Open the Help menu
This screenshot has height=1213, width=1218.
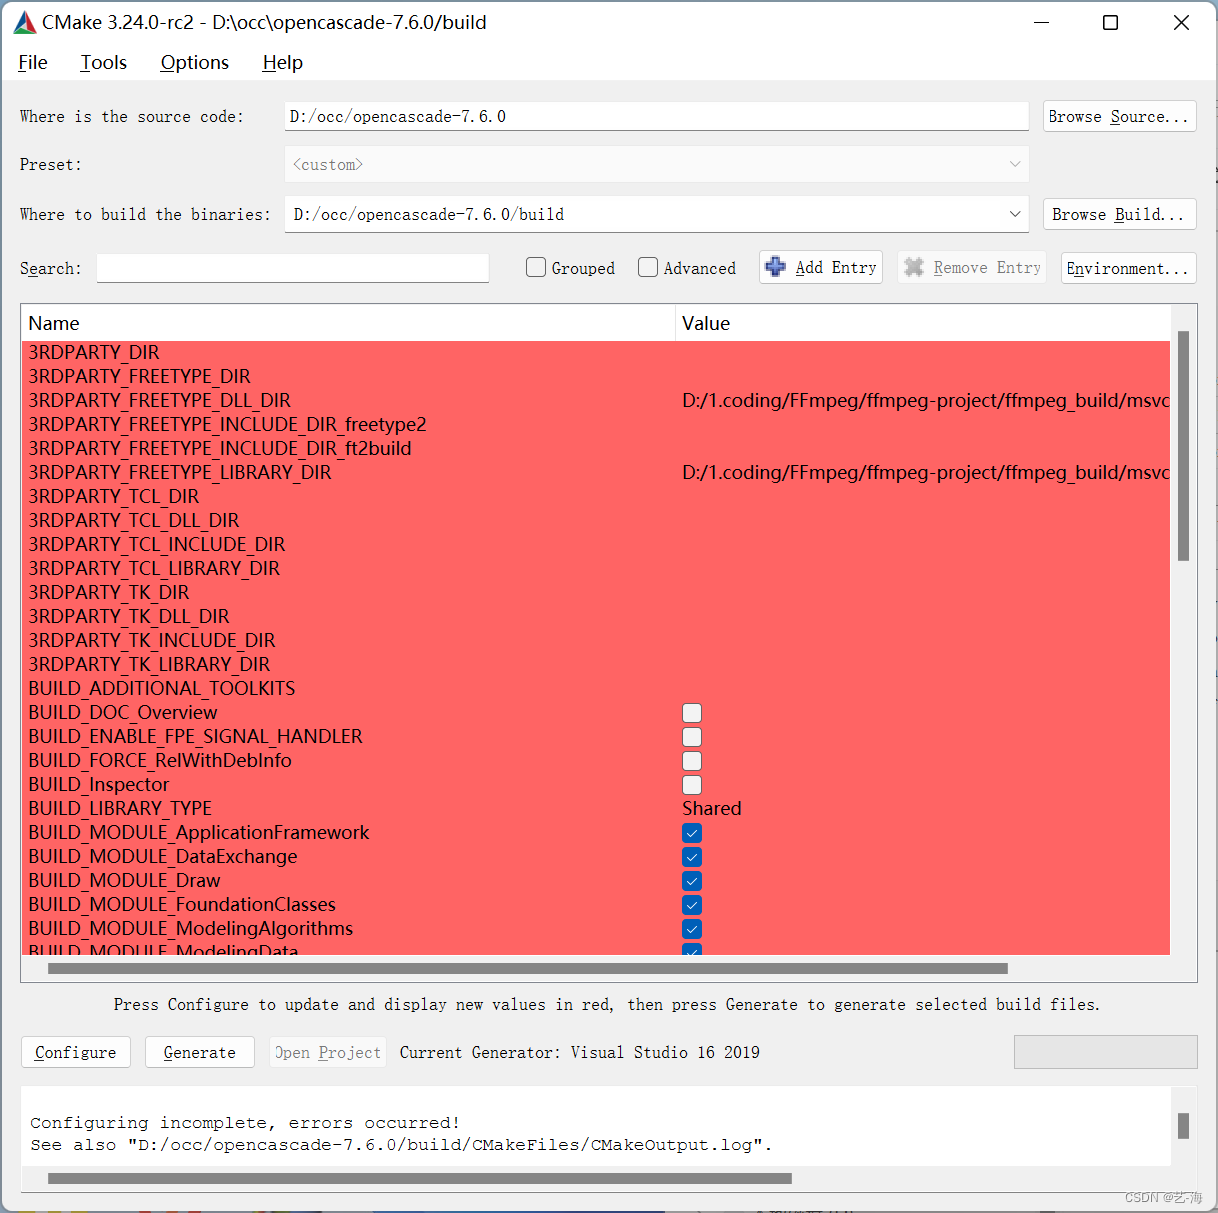click(x=282, y=62)
